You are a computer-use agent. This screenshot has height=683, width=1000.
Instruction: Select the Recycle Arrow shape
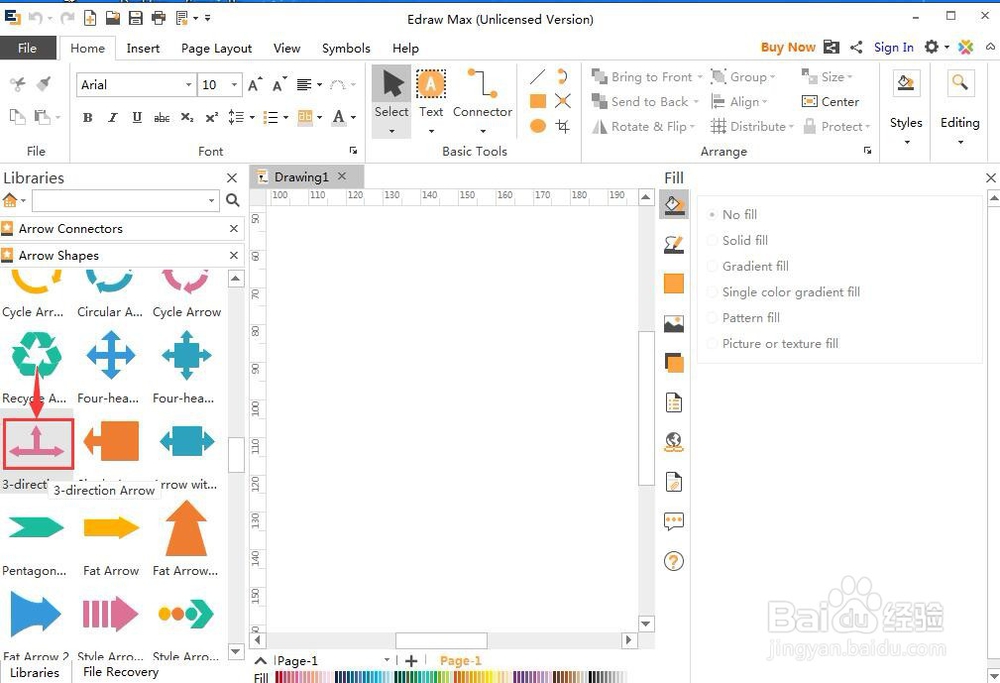pos(36,355)
